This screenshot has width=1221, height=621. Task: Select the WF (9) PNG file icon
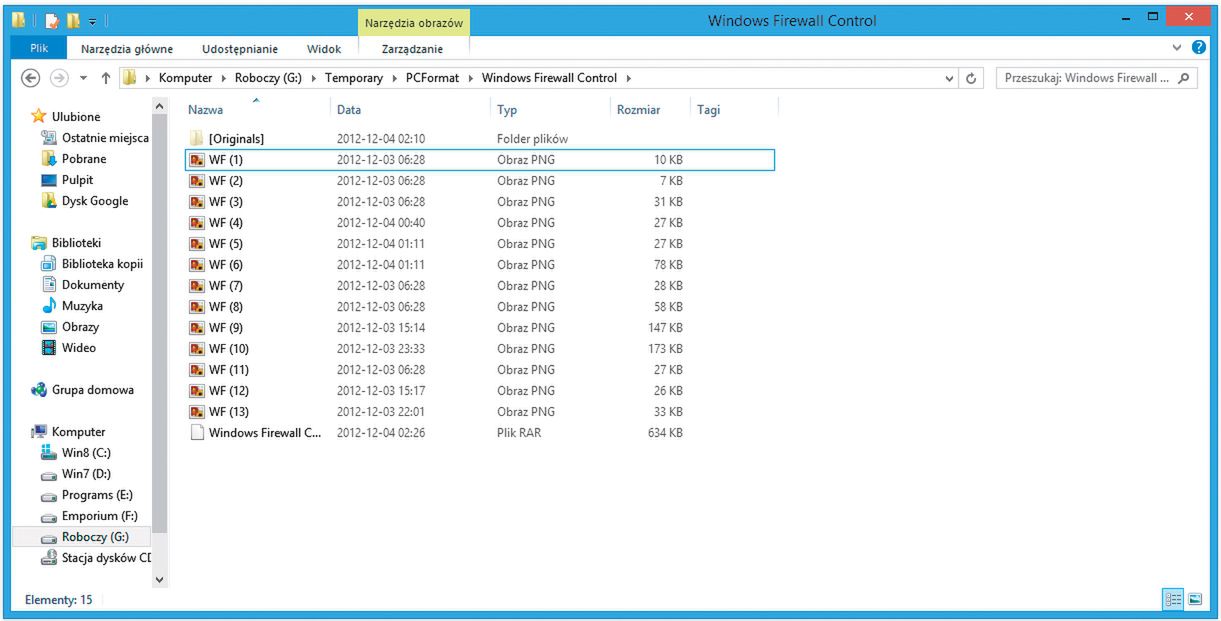tap(197, 328)
